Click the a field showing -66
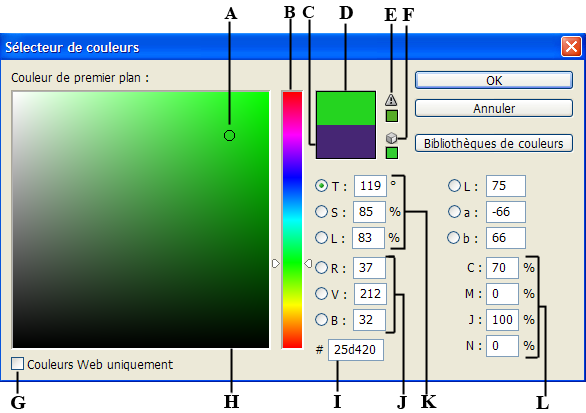Screen dimensions: 586x413 [506, 212]
